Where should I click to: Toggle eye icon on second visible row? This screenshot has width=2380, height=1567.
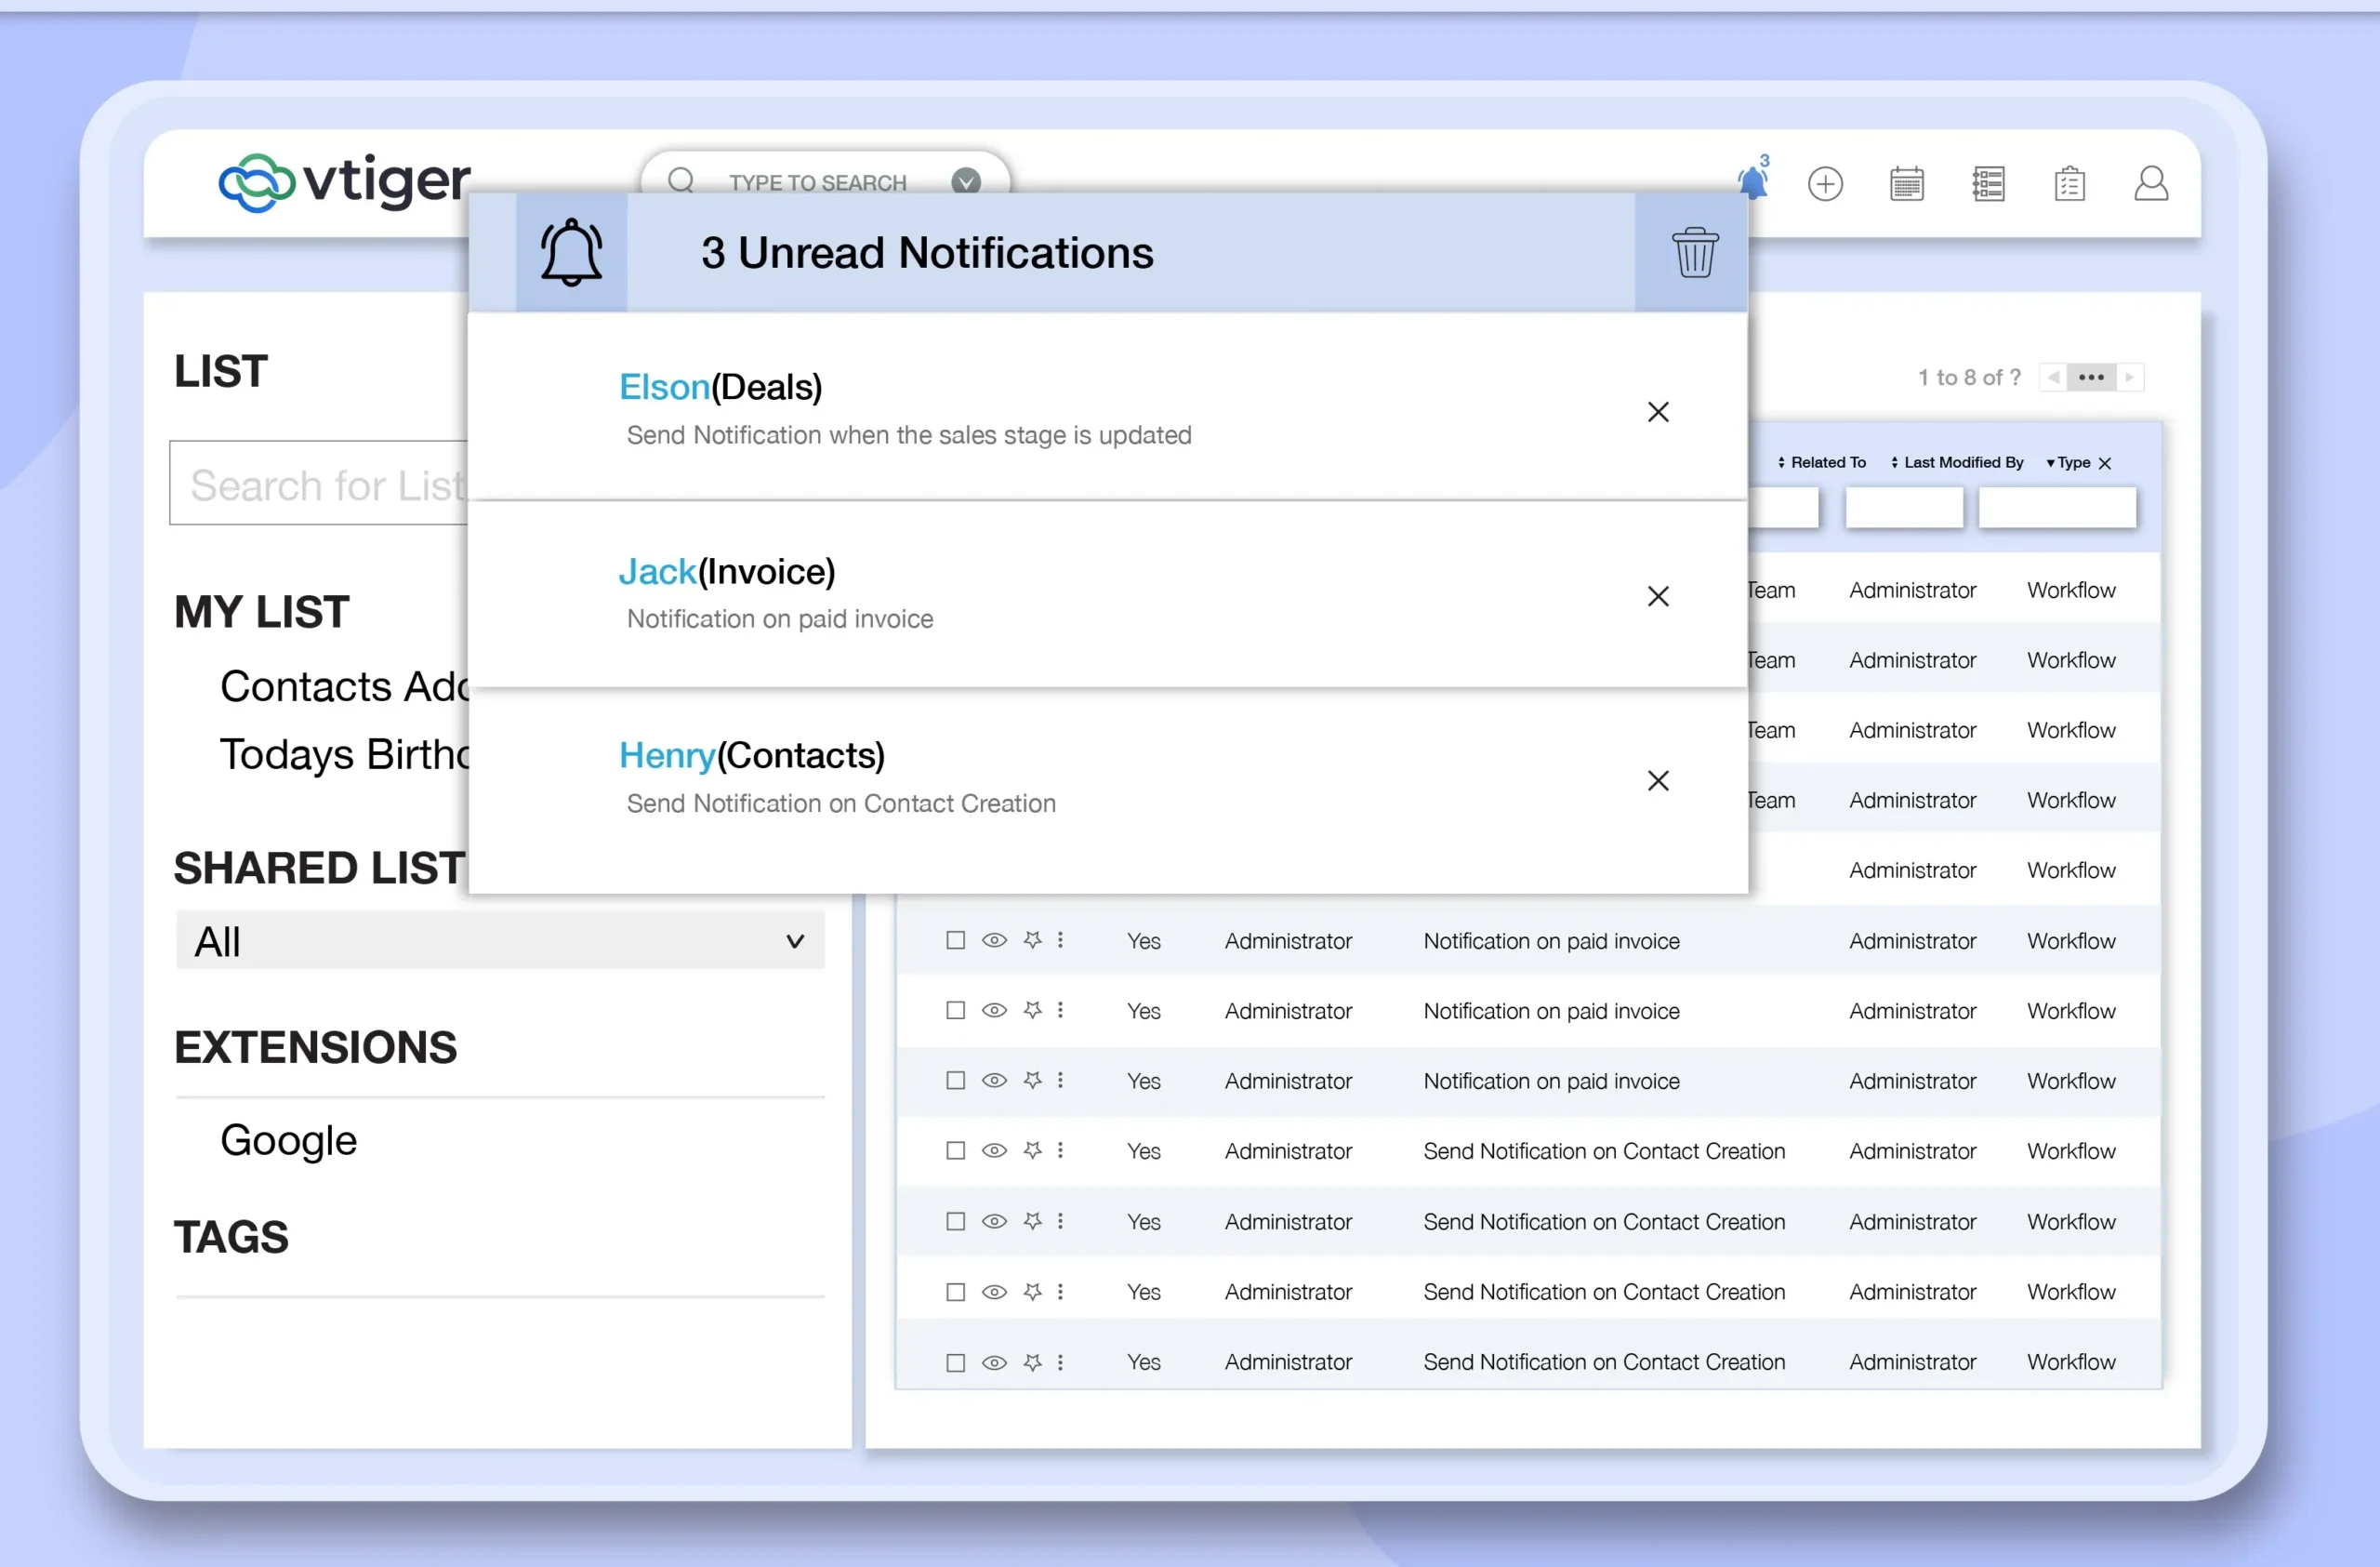pos(994,1010)
